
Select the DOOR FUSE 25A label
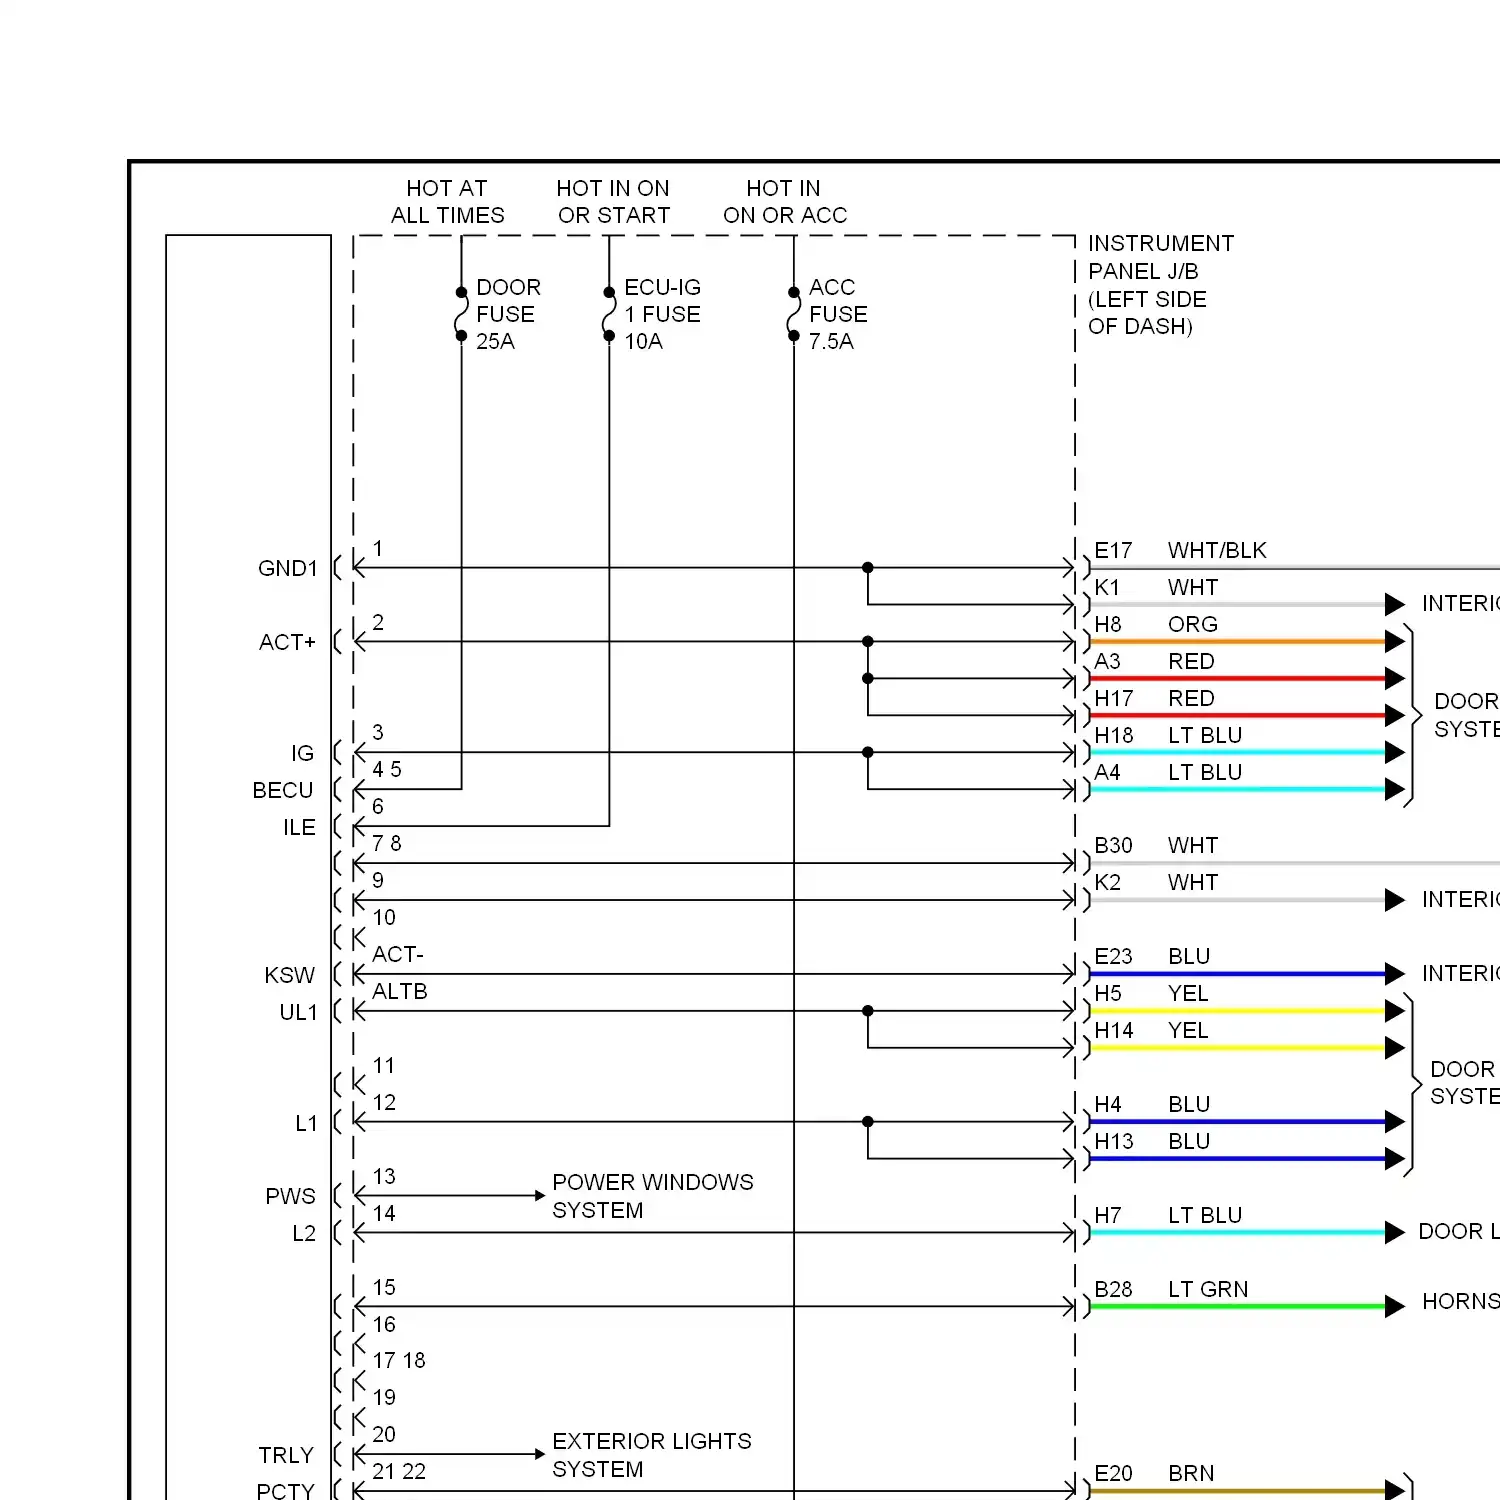(508, 314)
